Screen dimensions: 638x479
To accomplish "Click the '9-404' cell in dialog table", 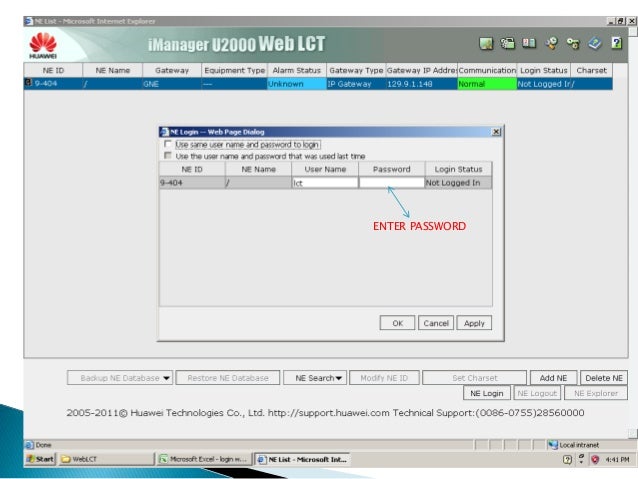I will tap(192, 183).
